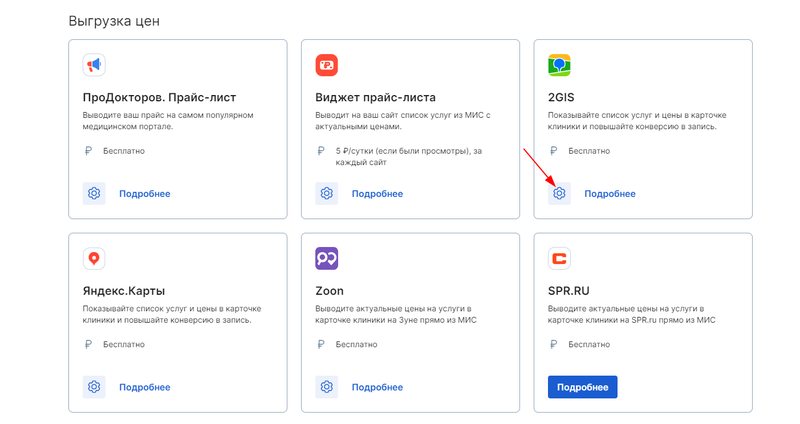The image size is (800, 424).
Task: Click the purple Zoon logo icon
Action: 327,258
